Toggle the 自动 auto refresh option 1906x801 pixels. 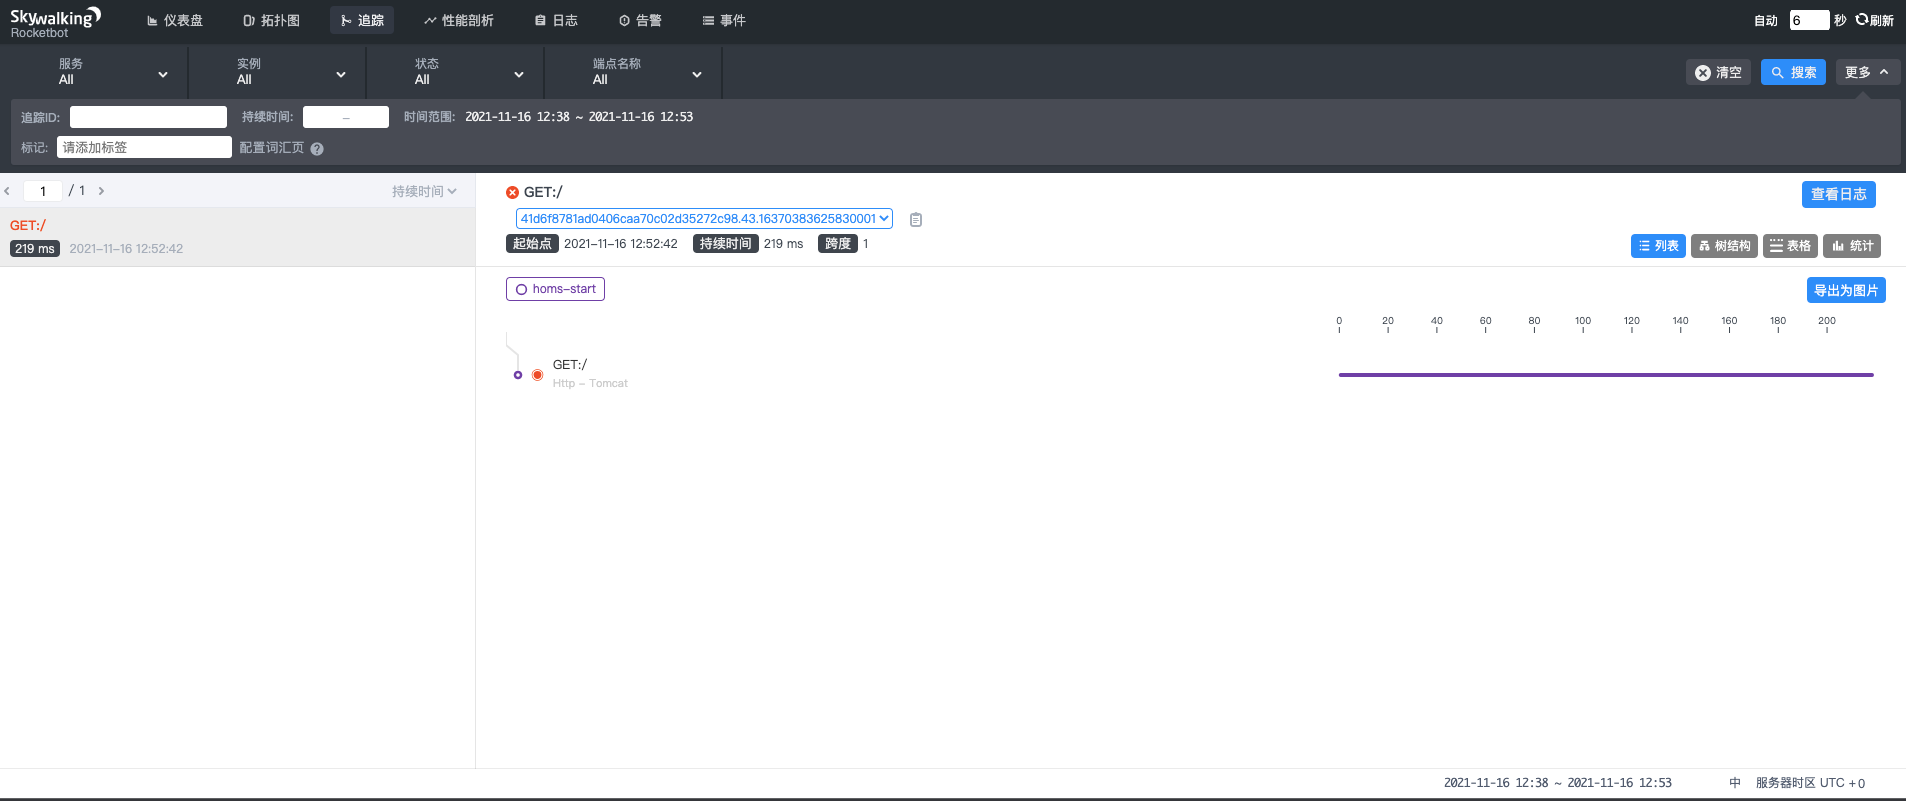(x=1766, y=20)
